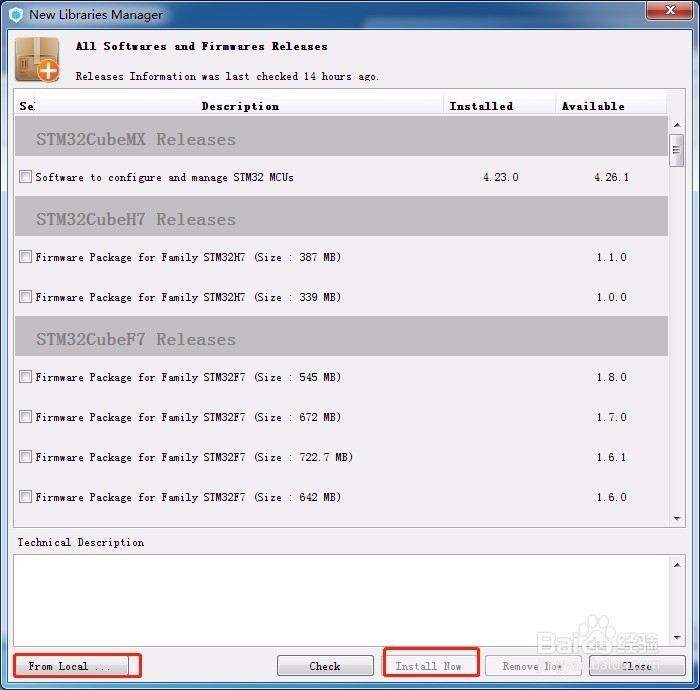Click the Close button at bottom
700x690 pixels.
(x=637, y=666)
